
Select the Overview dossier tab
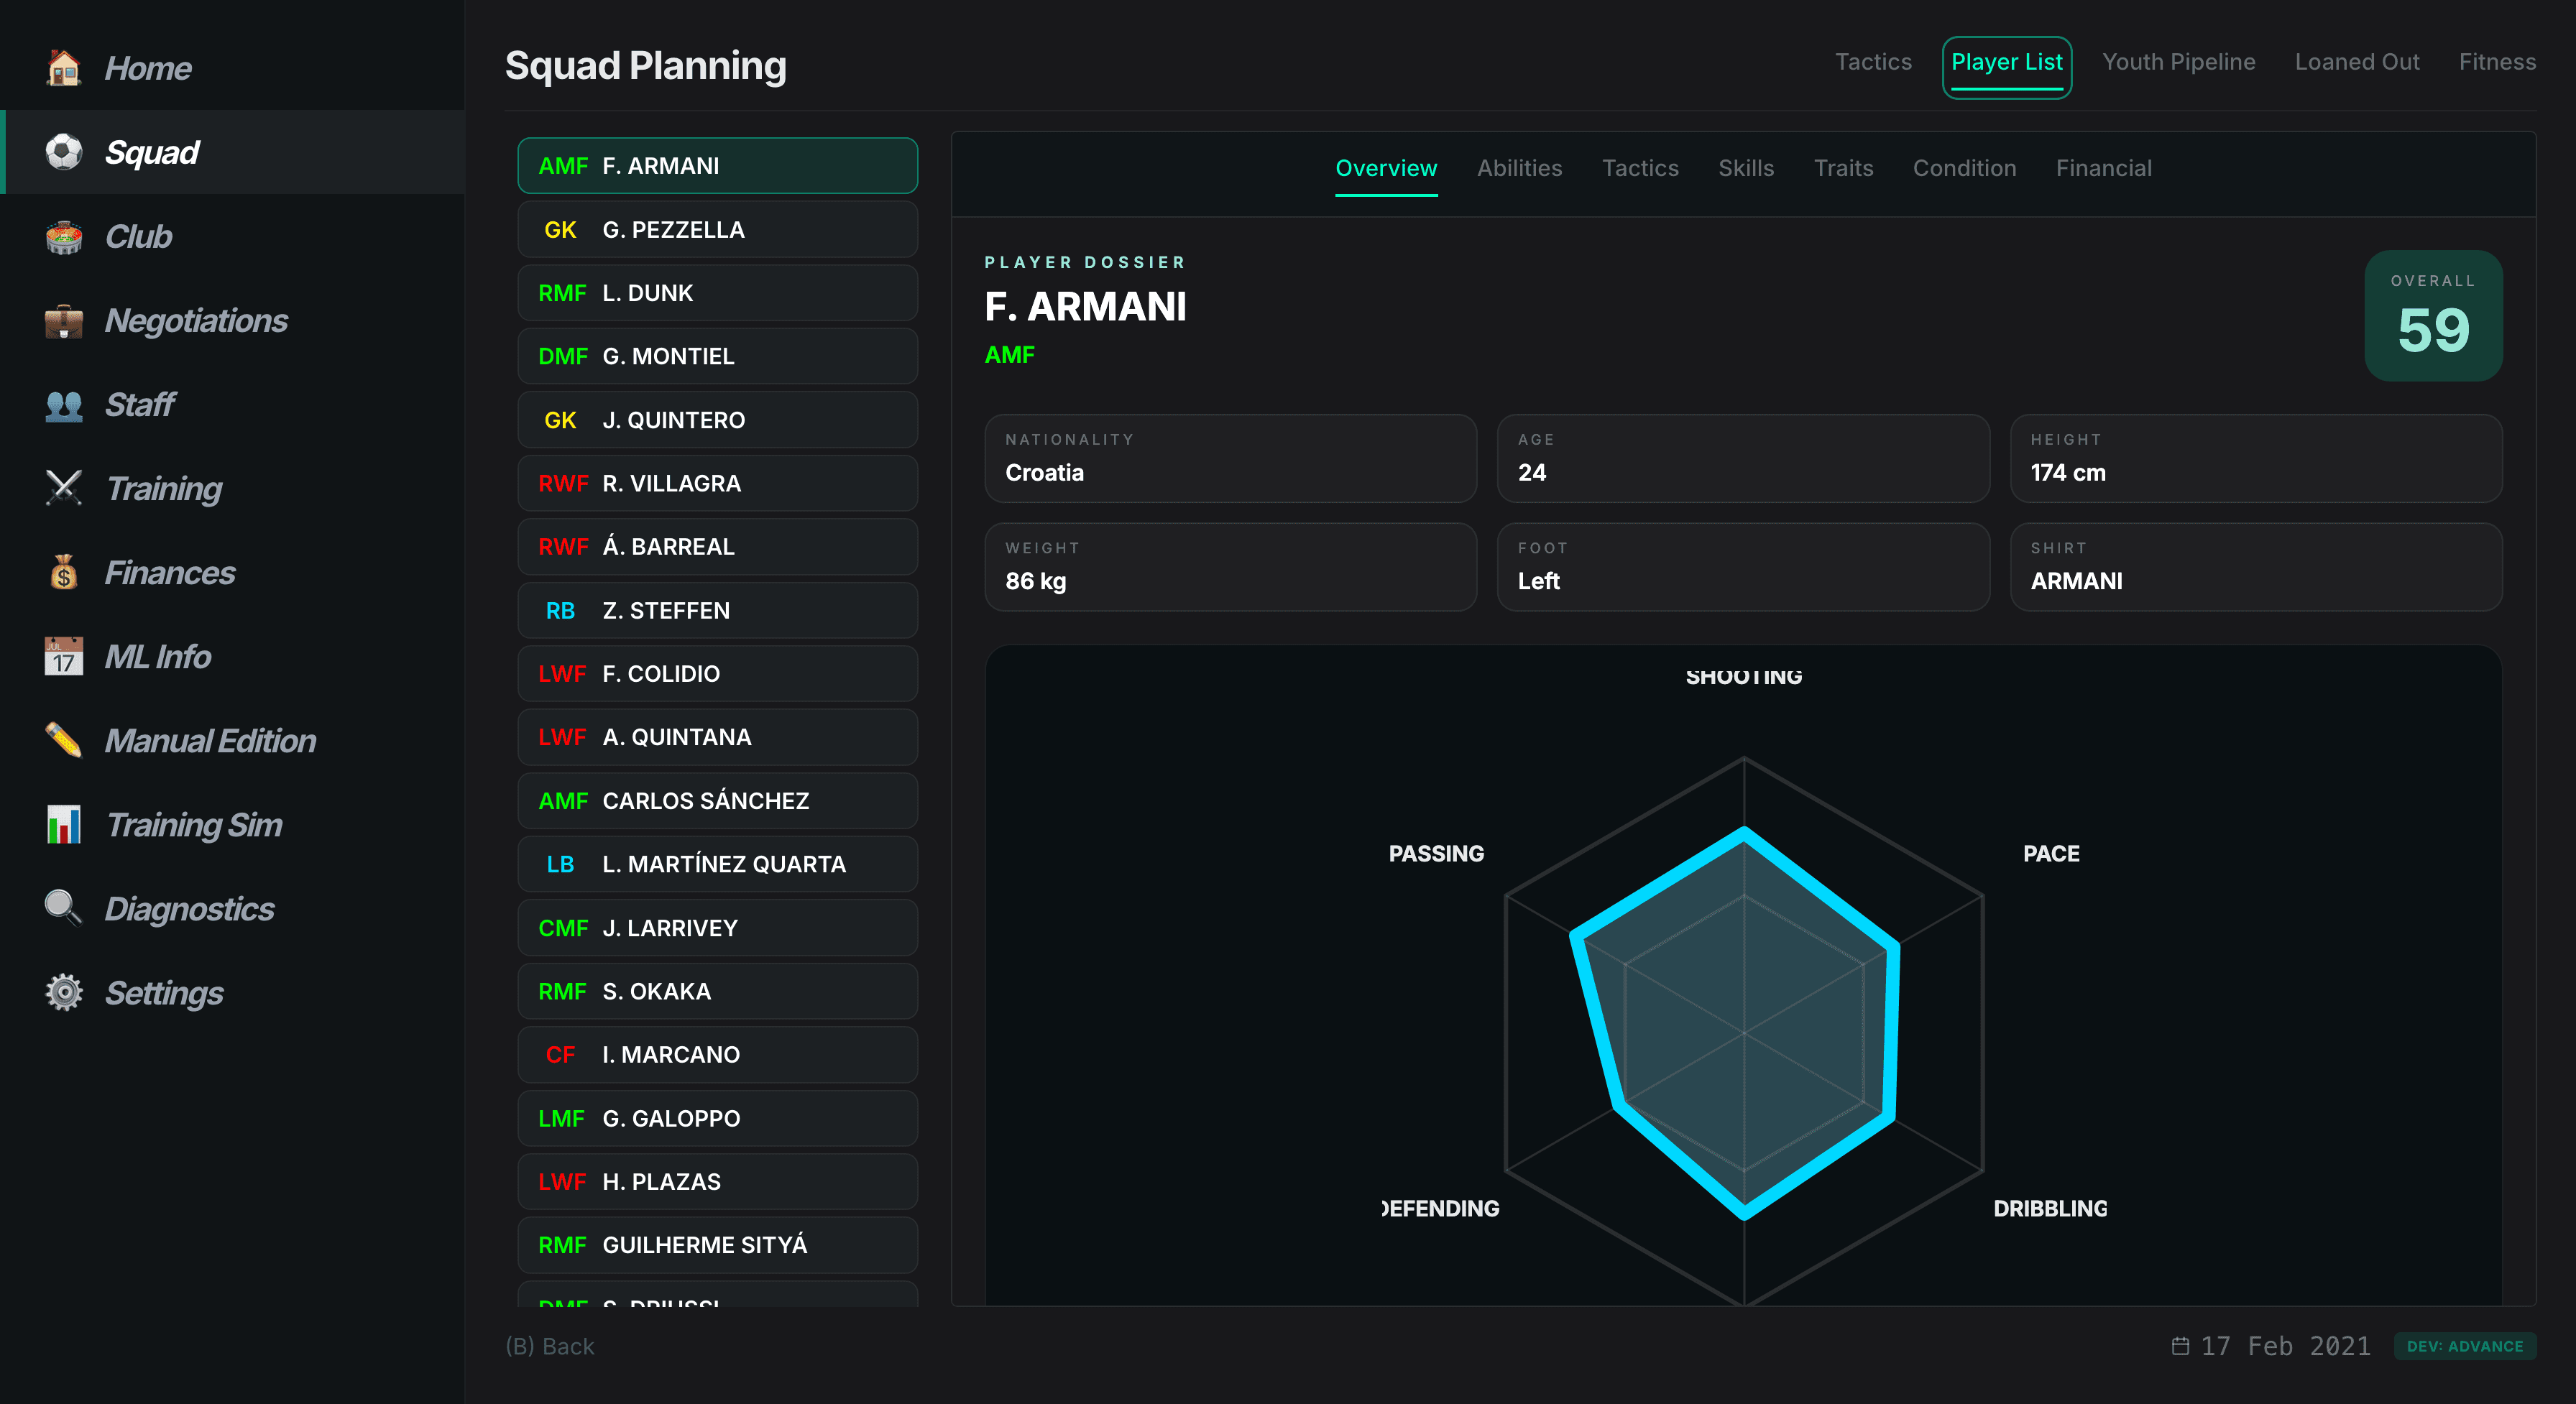(1386, 168)
